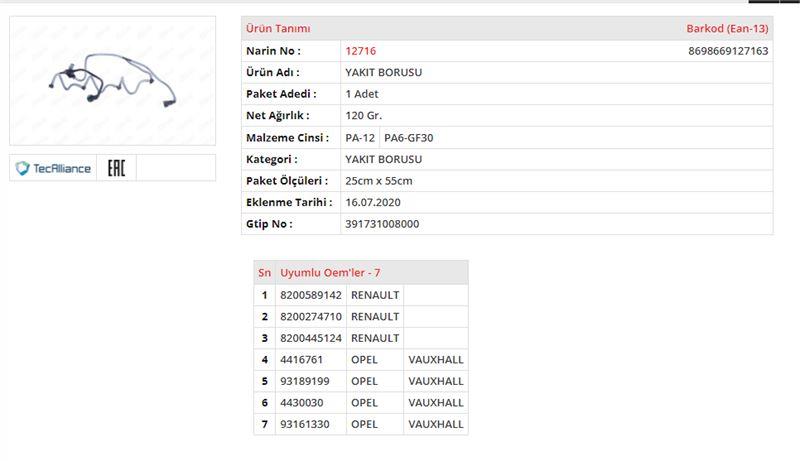The height and width of the screenshot is (461, 800).
Task: Select OEM number 8200589142
Action: click(311, 295)
